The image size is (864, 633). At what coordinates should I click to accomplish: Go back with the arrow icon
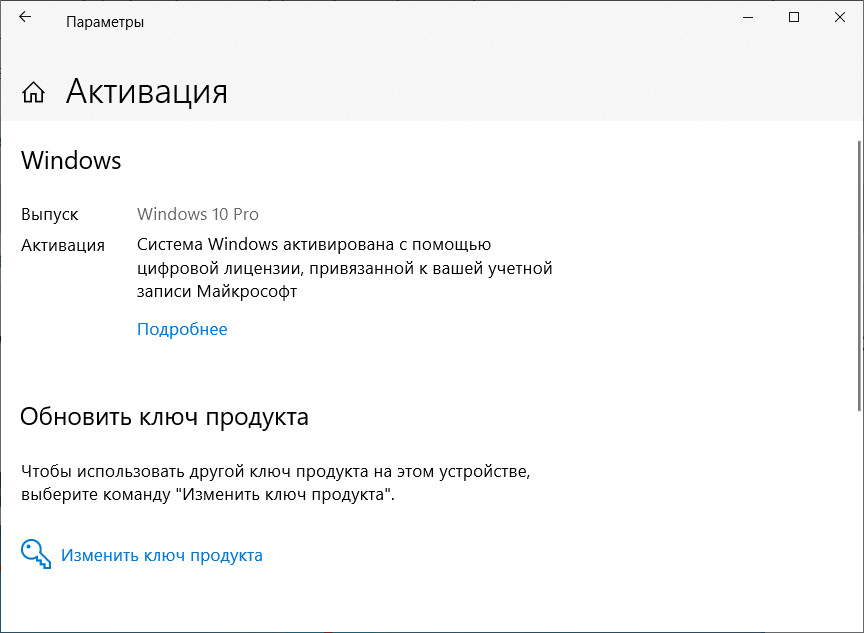25,18
